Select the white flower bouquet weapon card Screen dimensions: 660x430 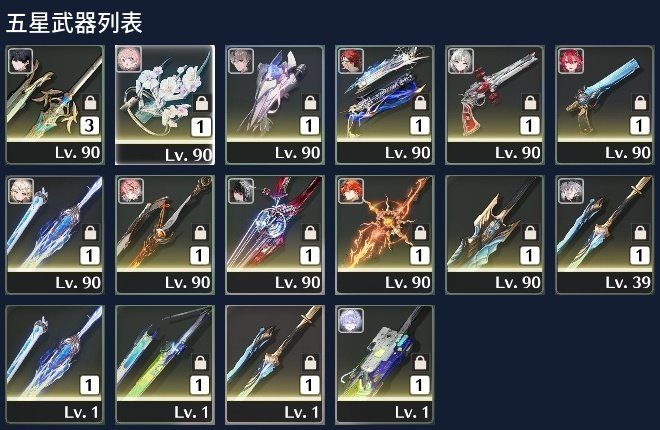(165, 105)
